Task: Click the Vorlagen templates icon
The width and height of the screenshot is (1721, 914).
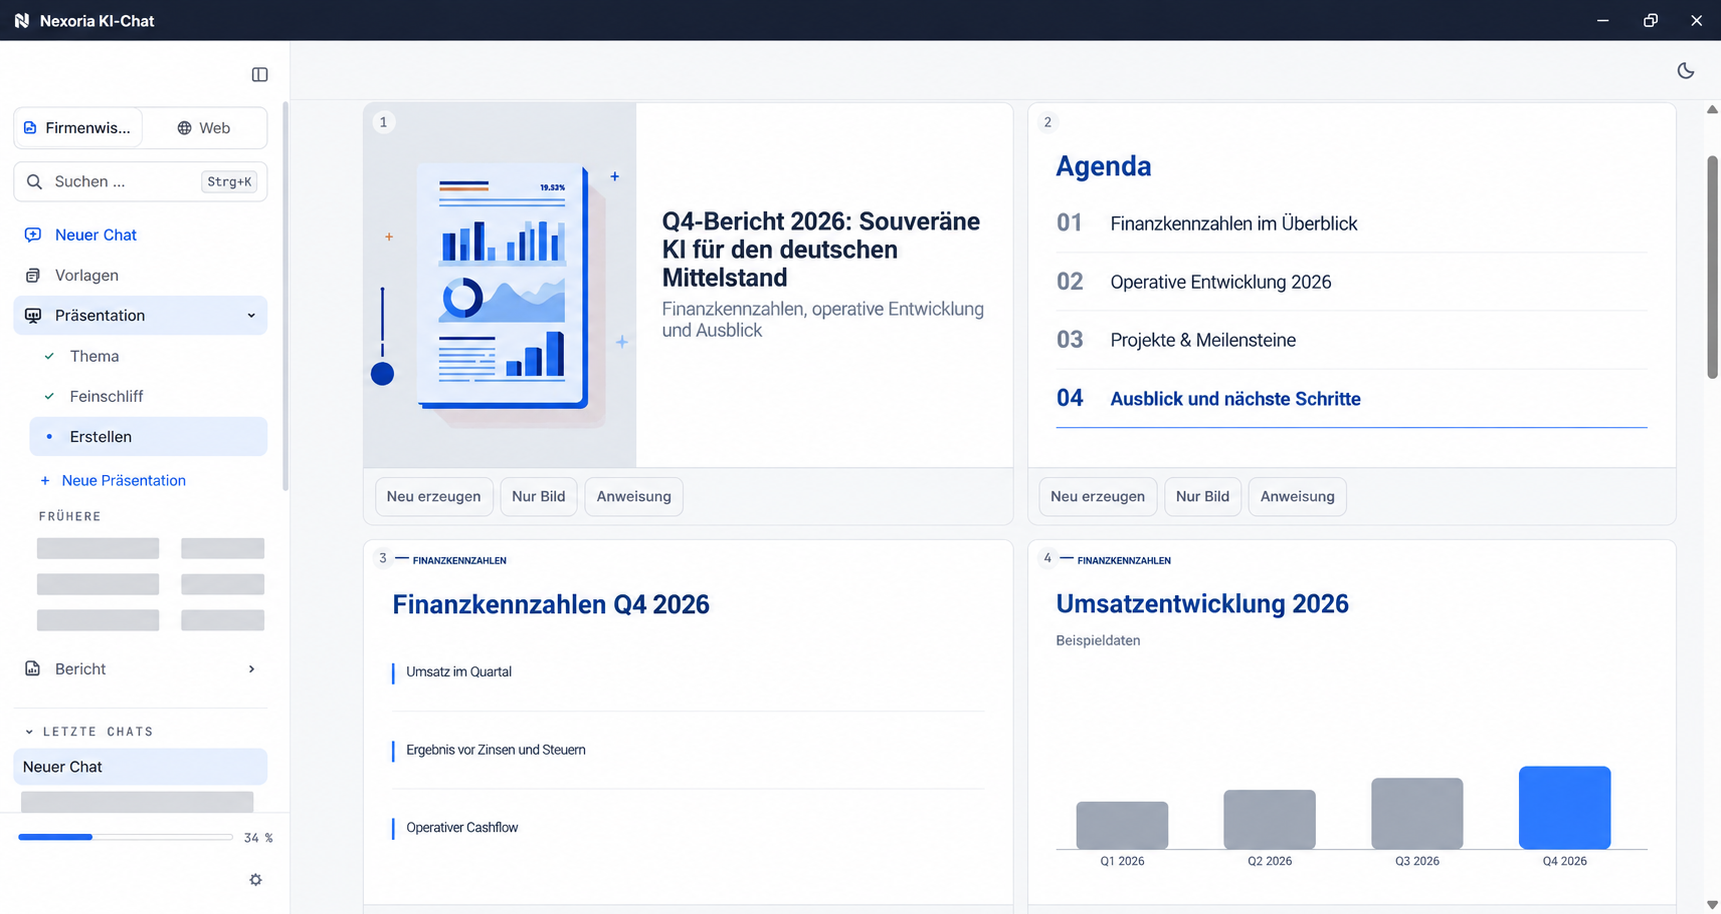Action: (33, 275)
